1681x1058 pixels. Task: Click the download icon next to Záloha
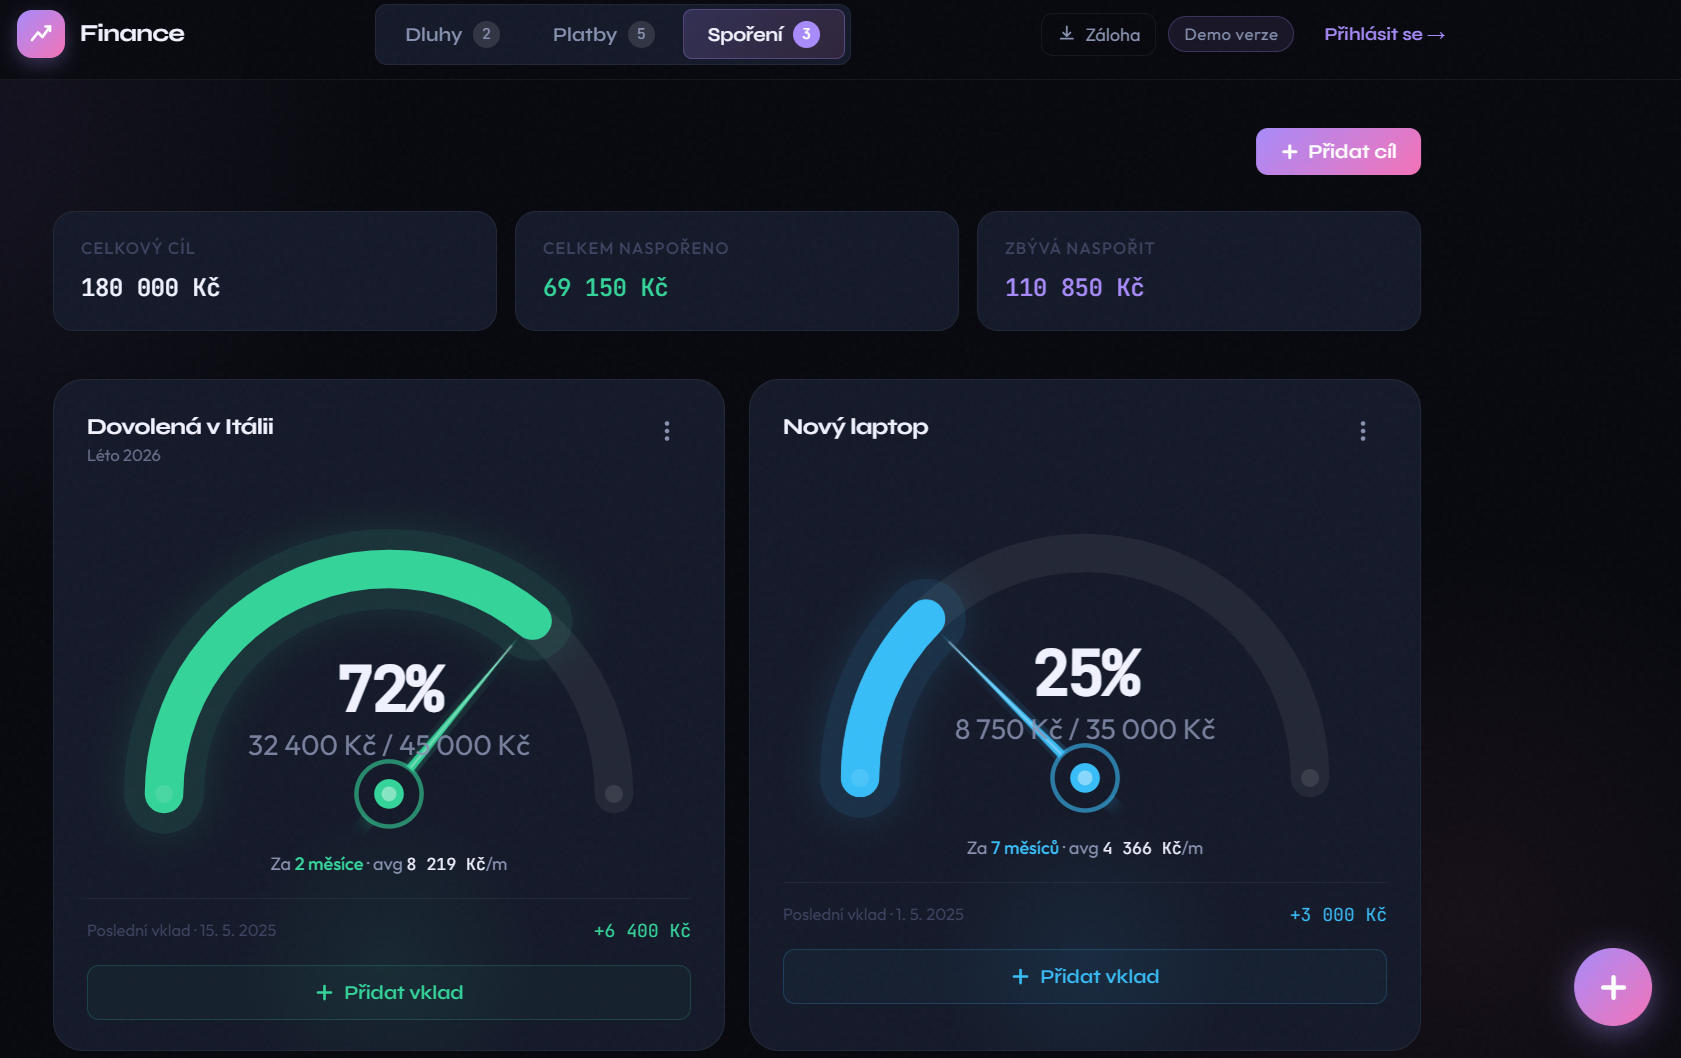click(x=1067, y=34)
